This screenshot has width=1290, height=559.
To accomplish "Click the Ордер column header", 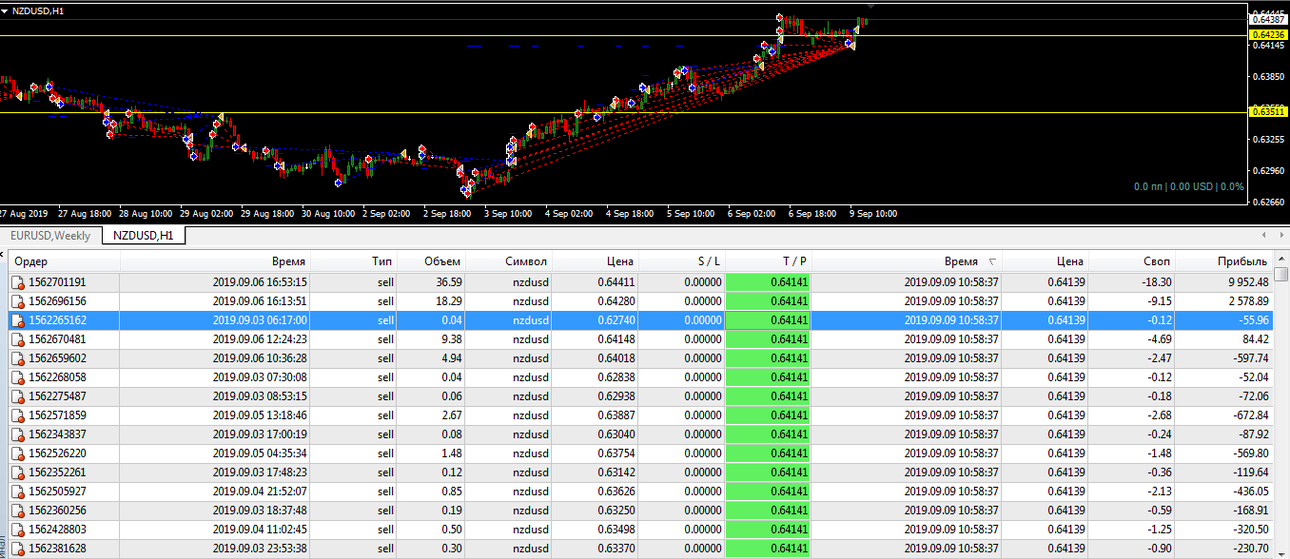I will tap(65, 261).
